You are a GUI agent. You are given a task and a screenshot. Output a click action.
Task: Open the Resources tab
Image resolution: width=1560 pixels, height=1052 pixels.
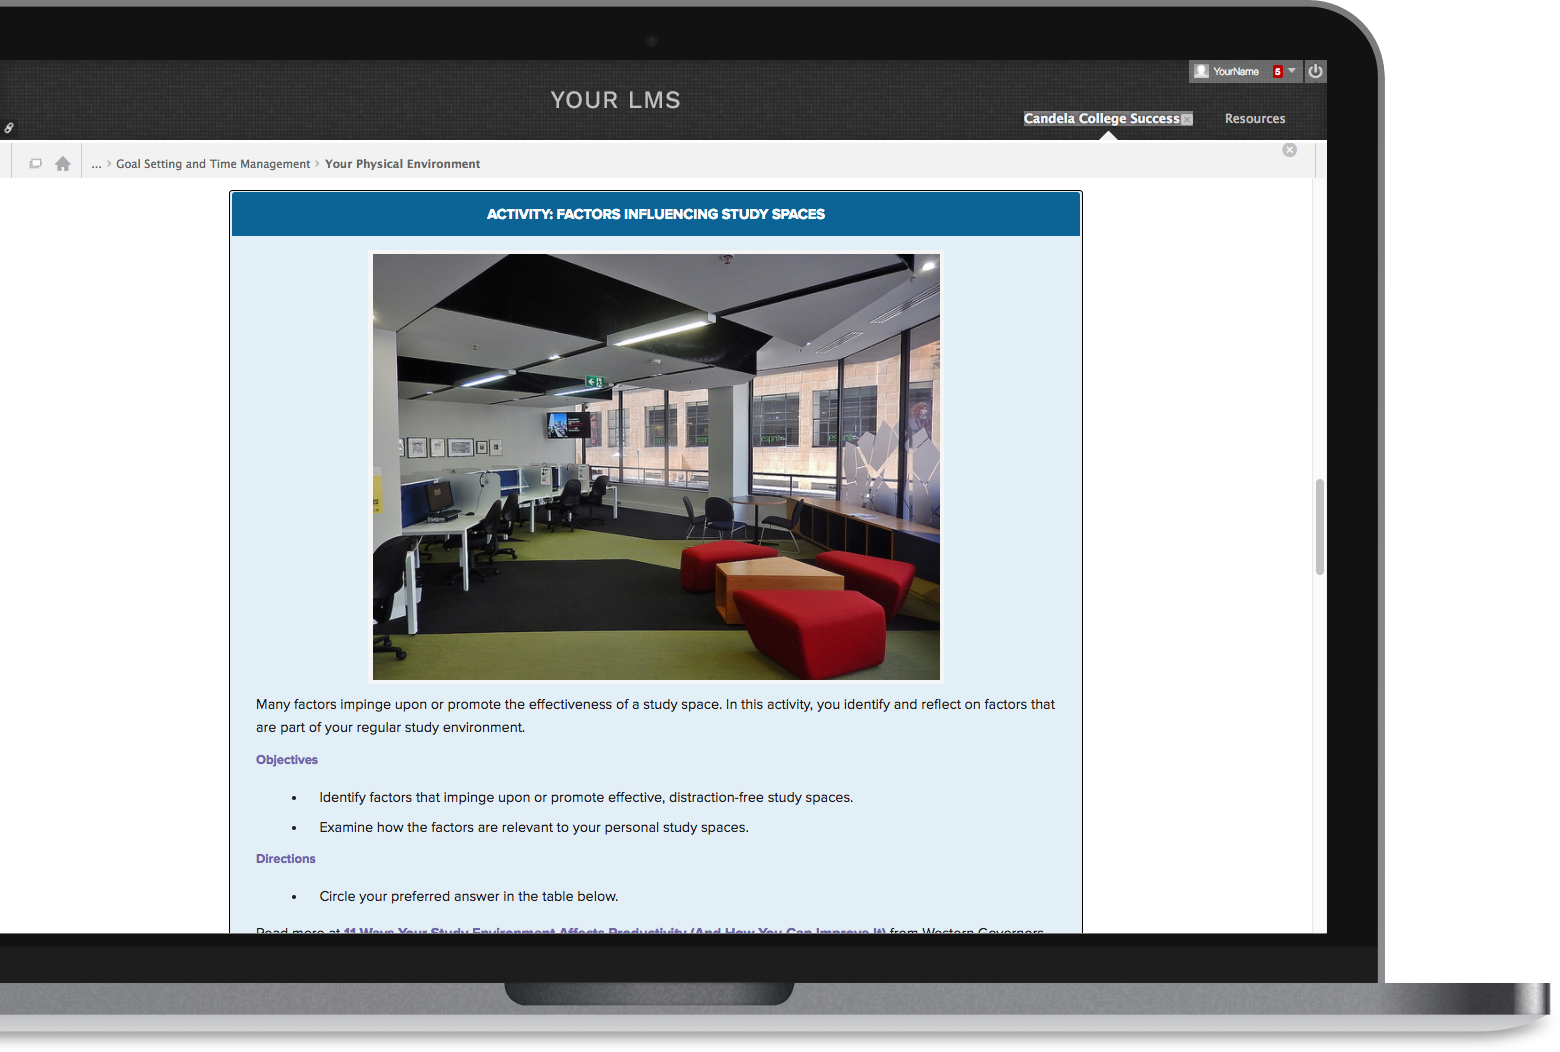(1254, 118)
